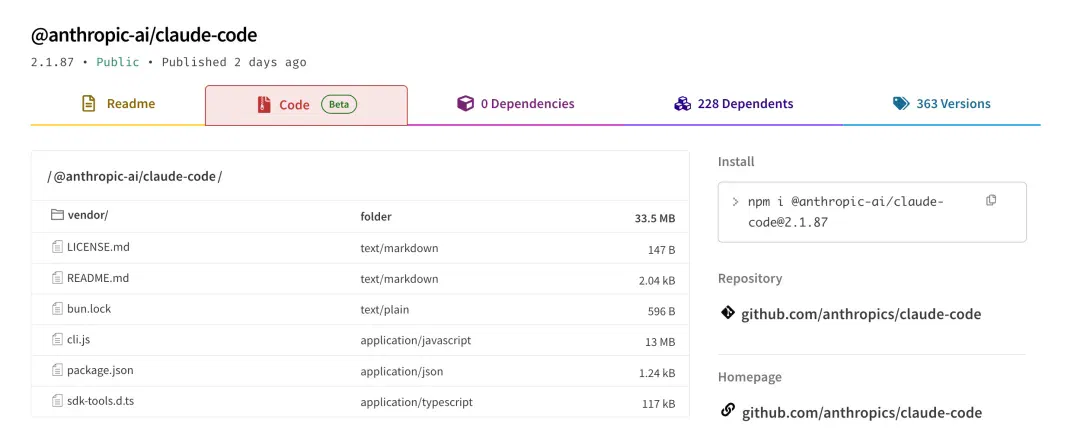Click the vendor folder icon
The image size is (1080, 448).
57,215
